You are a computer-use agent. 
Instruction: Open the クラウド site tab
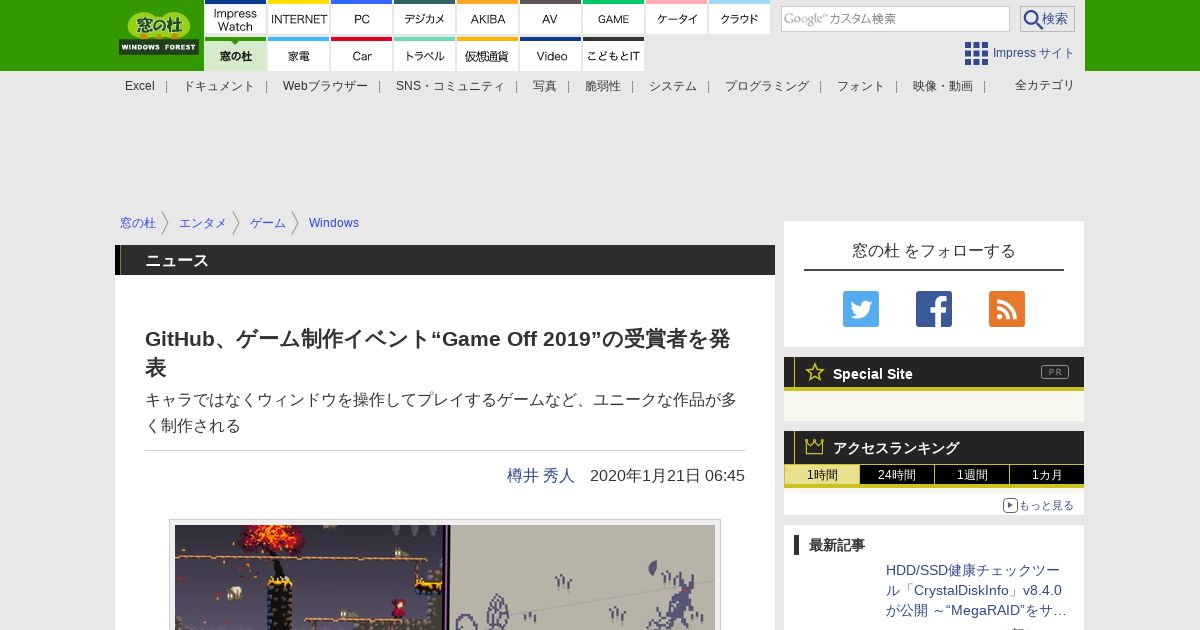coord(740,18)
